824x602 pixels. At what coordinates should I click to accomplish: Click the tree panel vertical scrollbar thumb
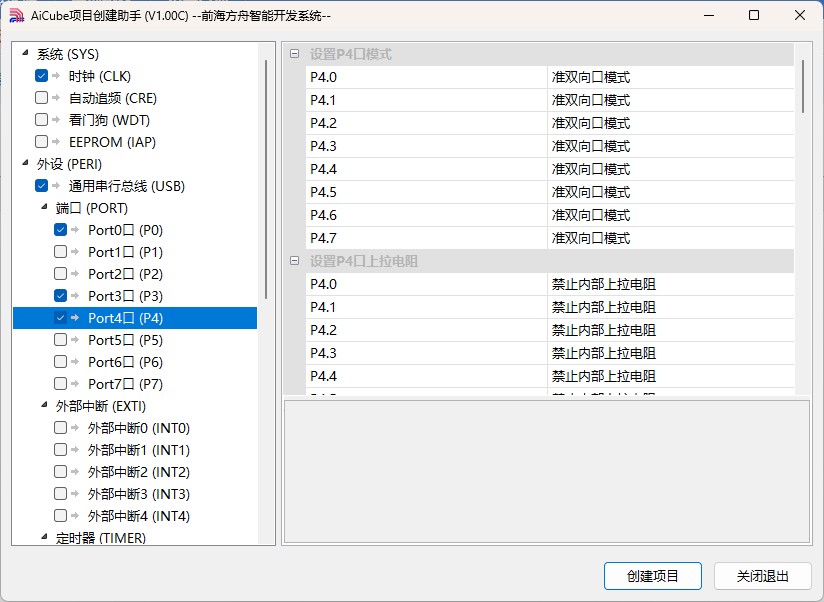(x=266, y=179)
